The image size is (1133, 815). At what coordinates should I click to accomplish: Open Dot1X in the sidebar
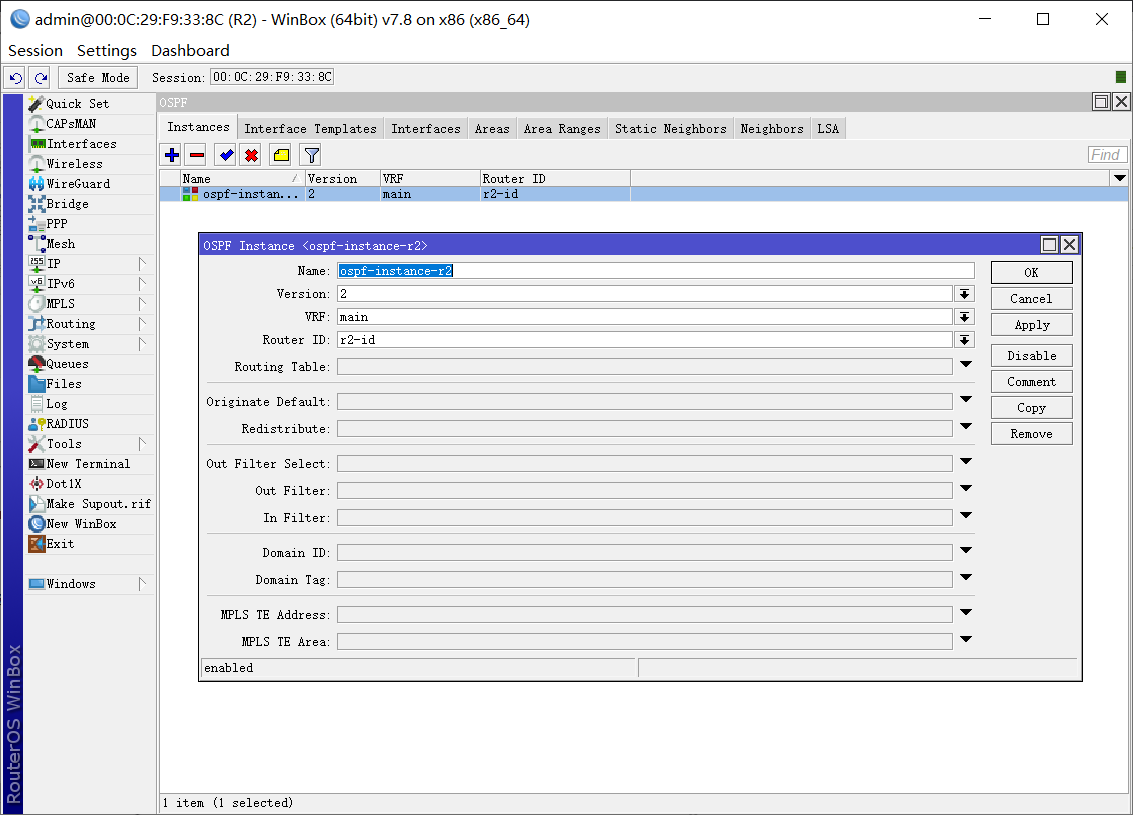pyautogui.click(x=90, y=484)
